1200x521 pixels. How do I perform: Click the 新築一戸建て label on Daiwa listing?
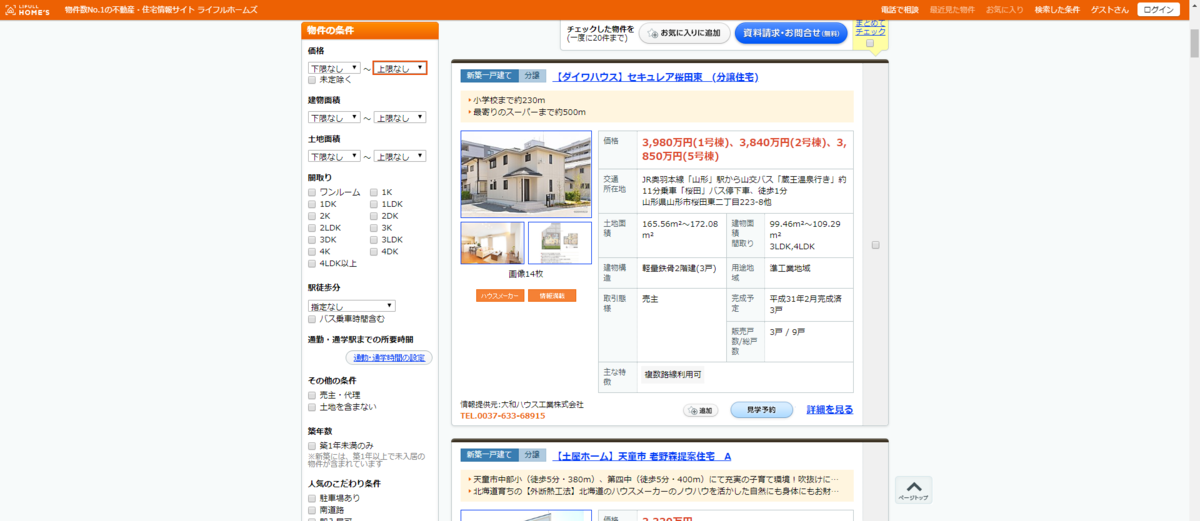[x=489, y=76]
